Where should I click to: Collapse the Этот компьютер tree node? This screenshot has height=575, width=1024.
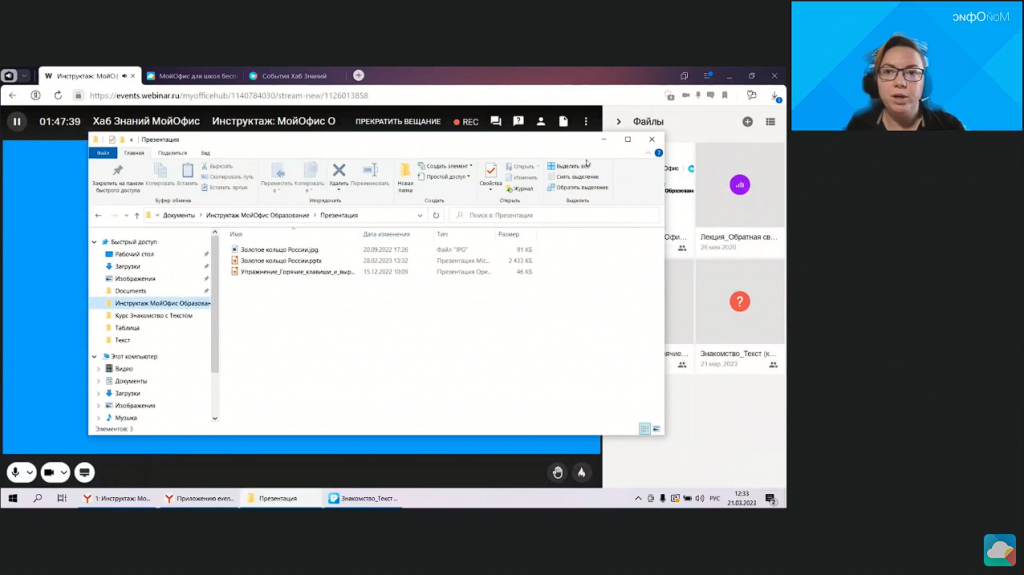click(95, 357)
